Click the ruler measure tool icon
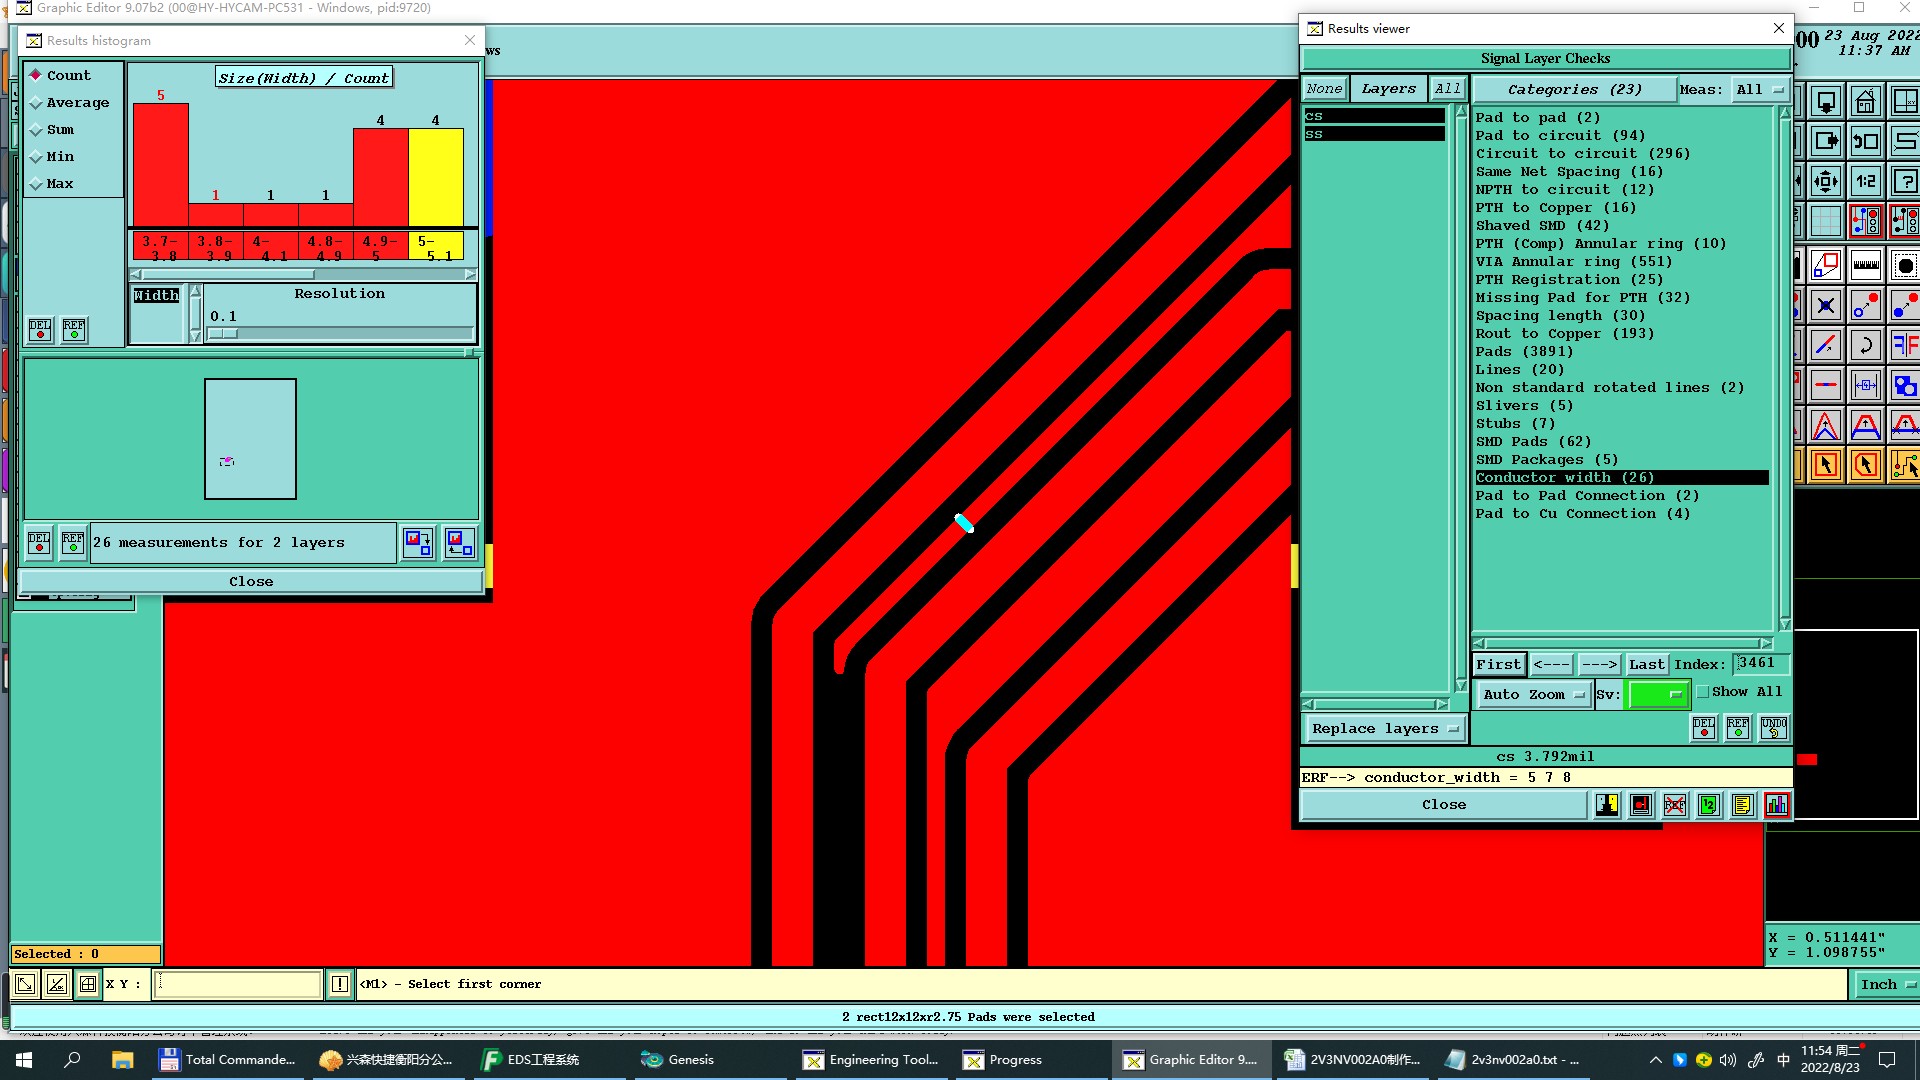 pos(1865,266)
